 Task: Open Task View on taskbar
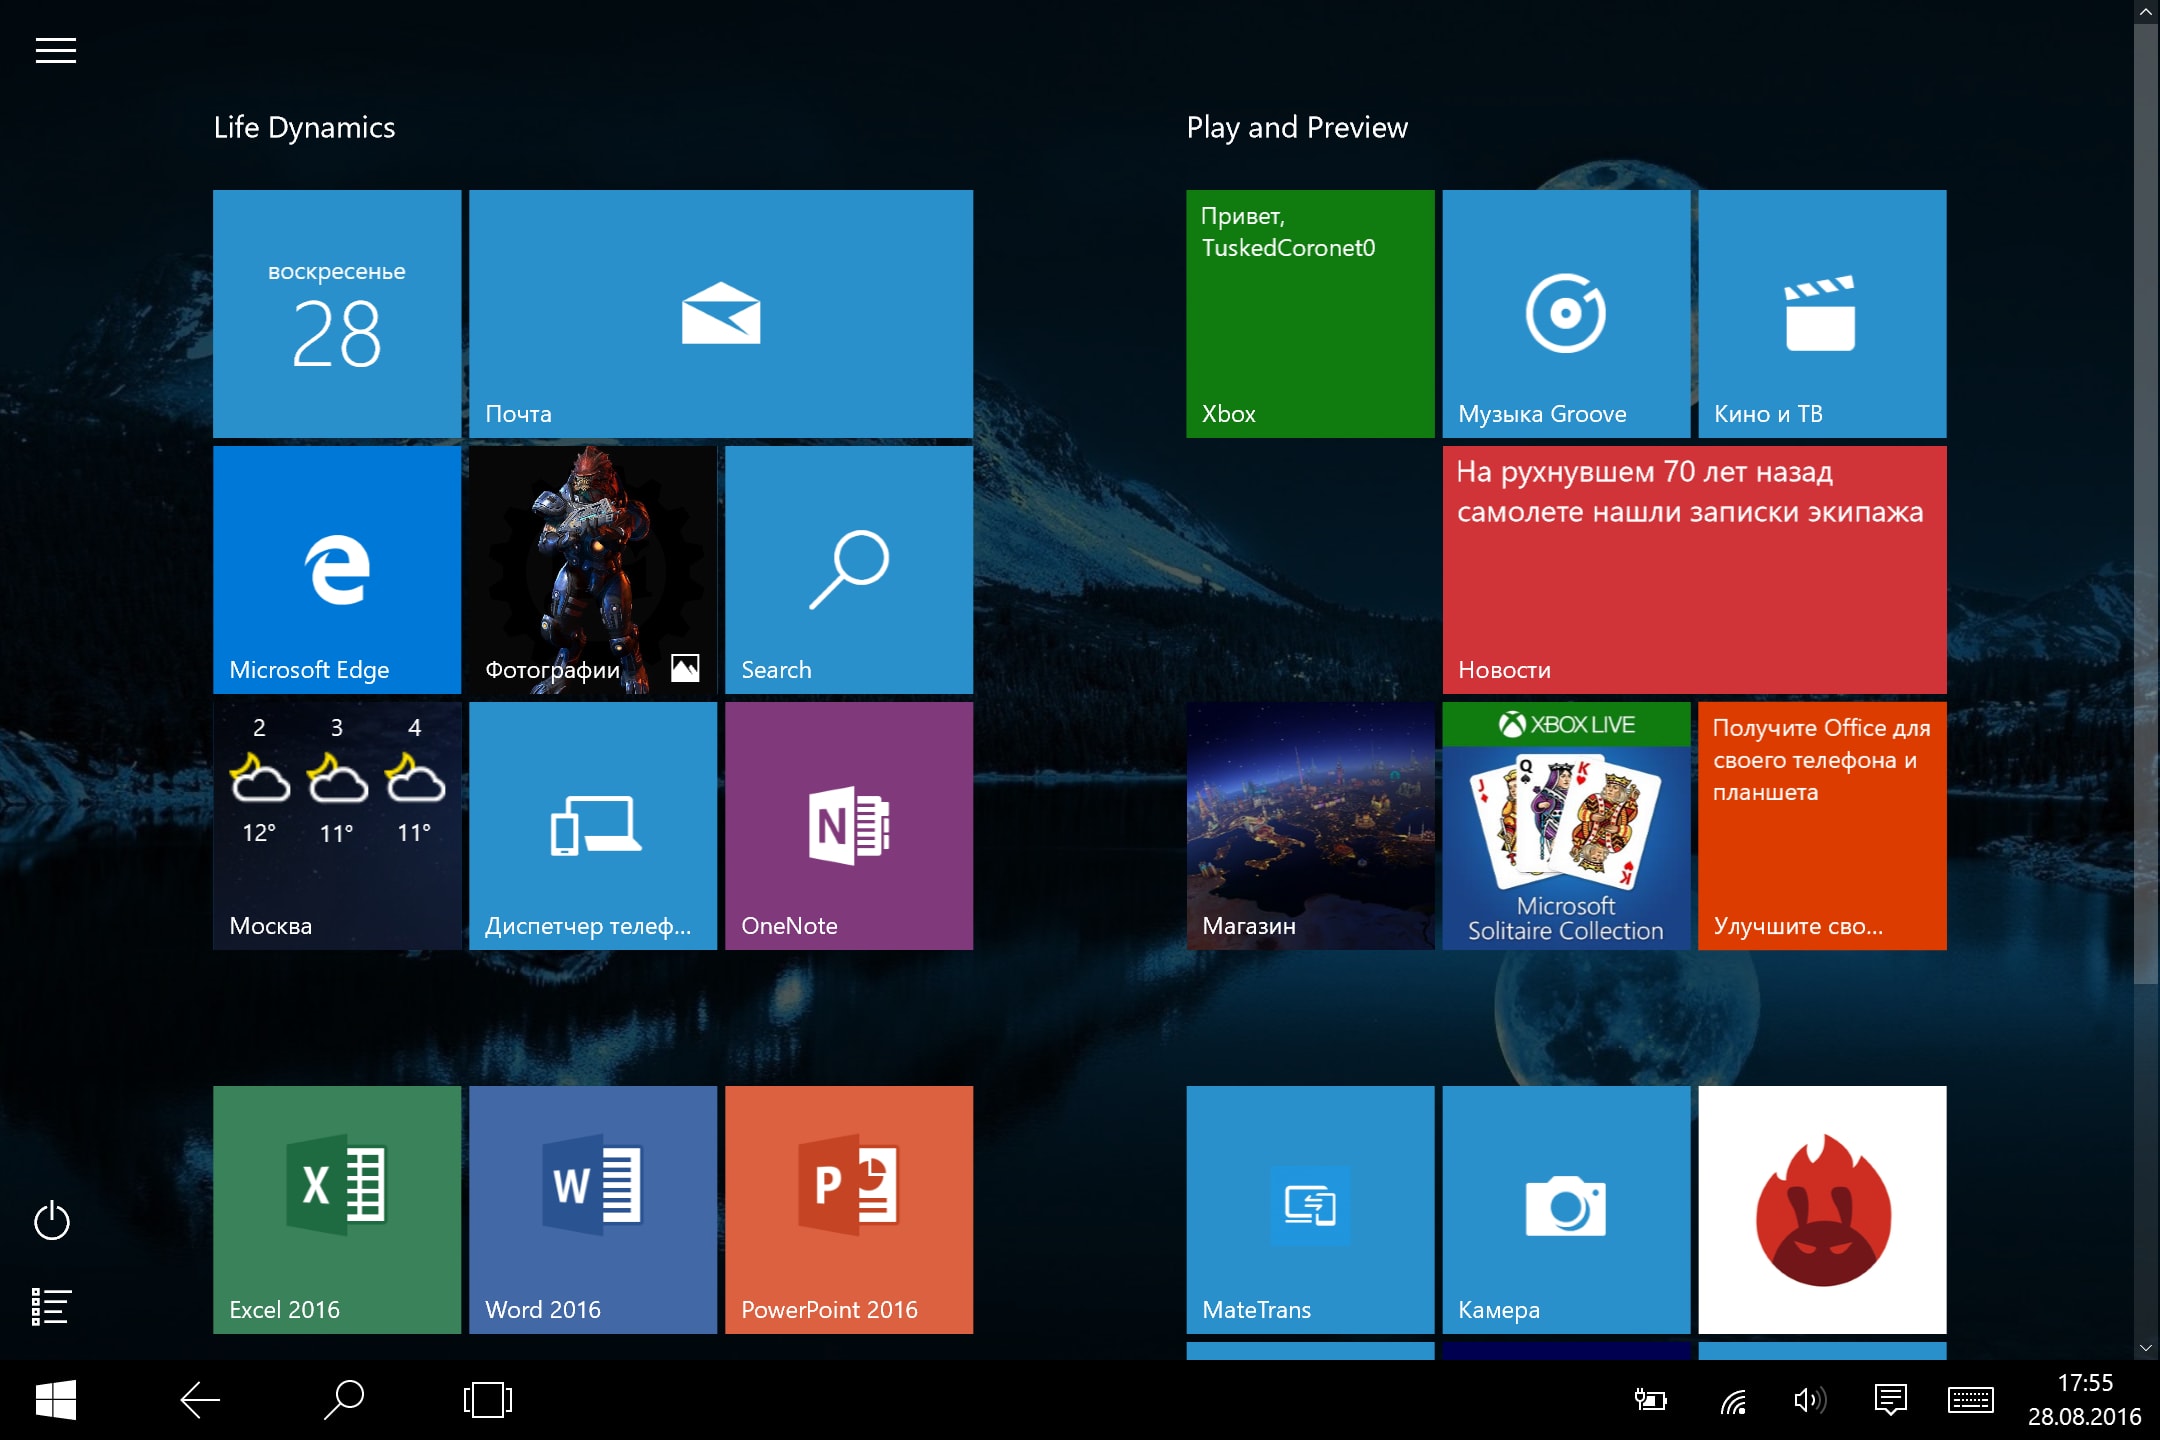click(488, 1400)
